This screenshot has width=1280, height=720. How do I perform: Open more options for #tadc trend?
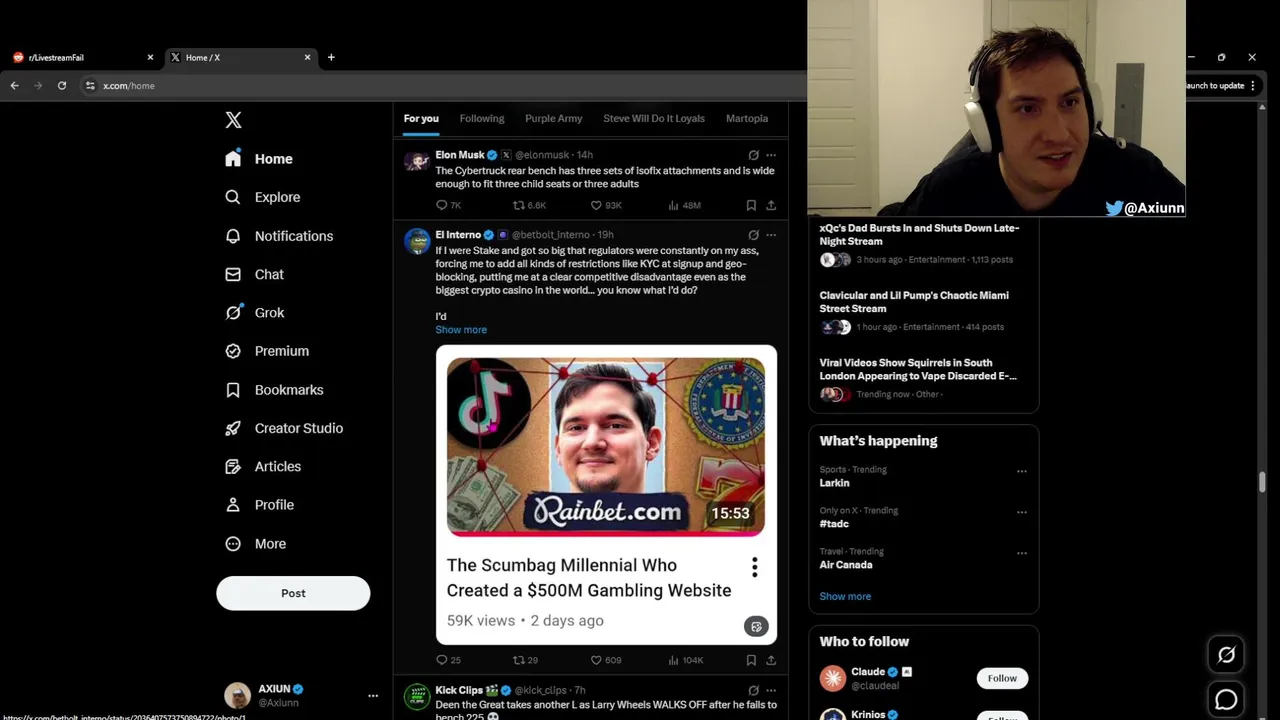coord(1021,512)
